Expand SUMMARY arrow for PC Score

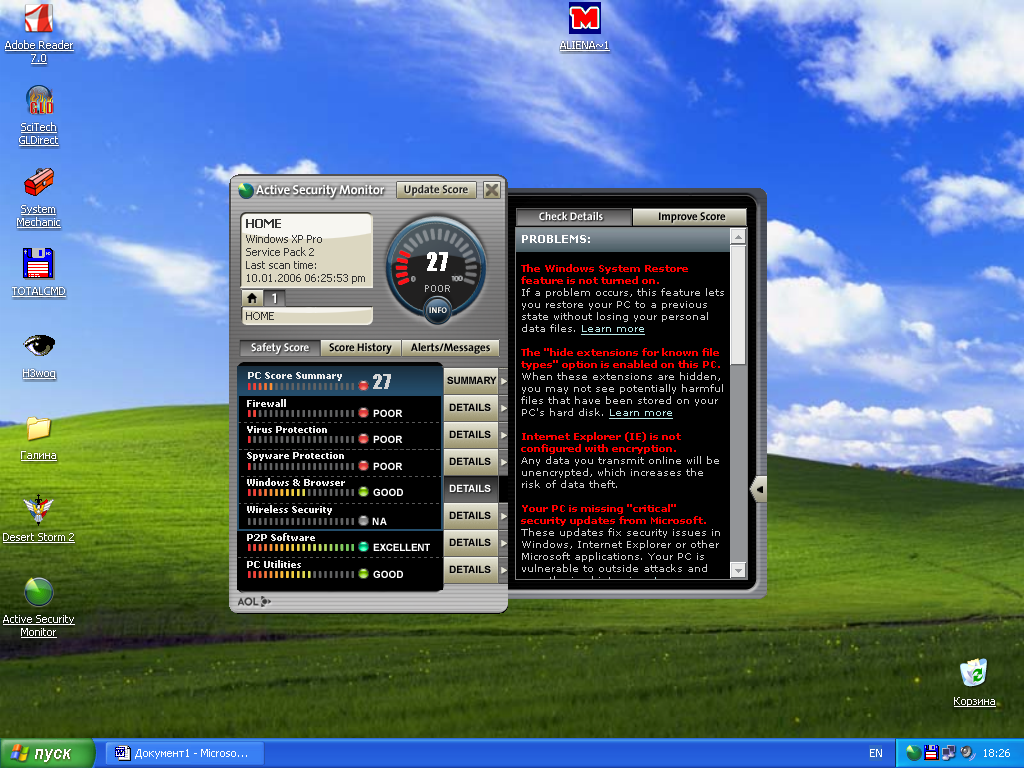coord(504,381)
